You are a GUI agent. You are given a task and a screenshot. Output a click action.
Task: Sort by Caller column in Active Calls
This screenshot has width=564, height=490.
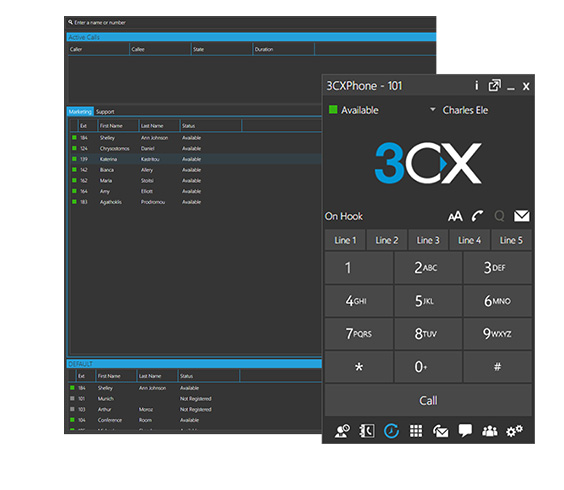[x=99, y=49]
